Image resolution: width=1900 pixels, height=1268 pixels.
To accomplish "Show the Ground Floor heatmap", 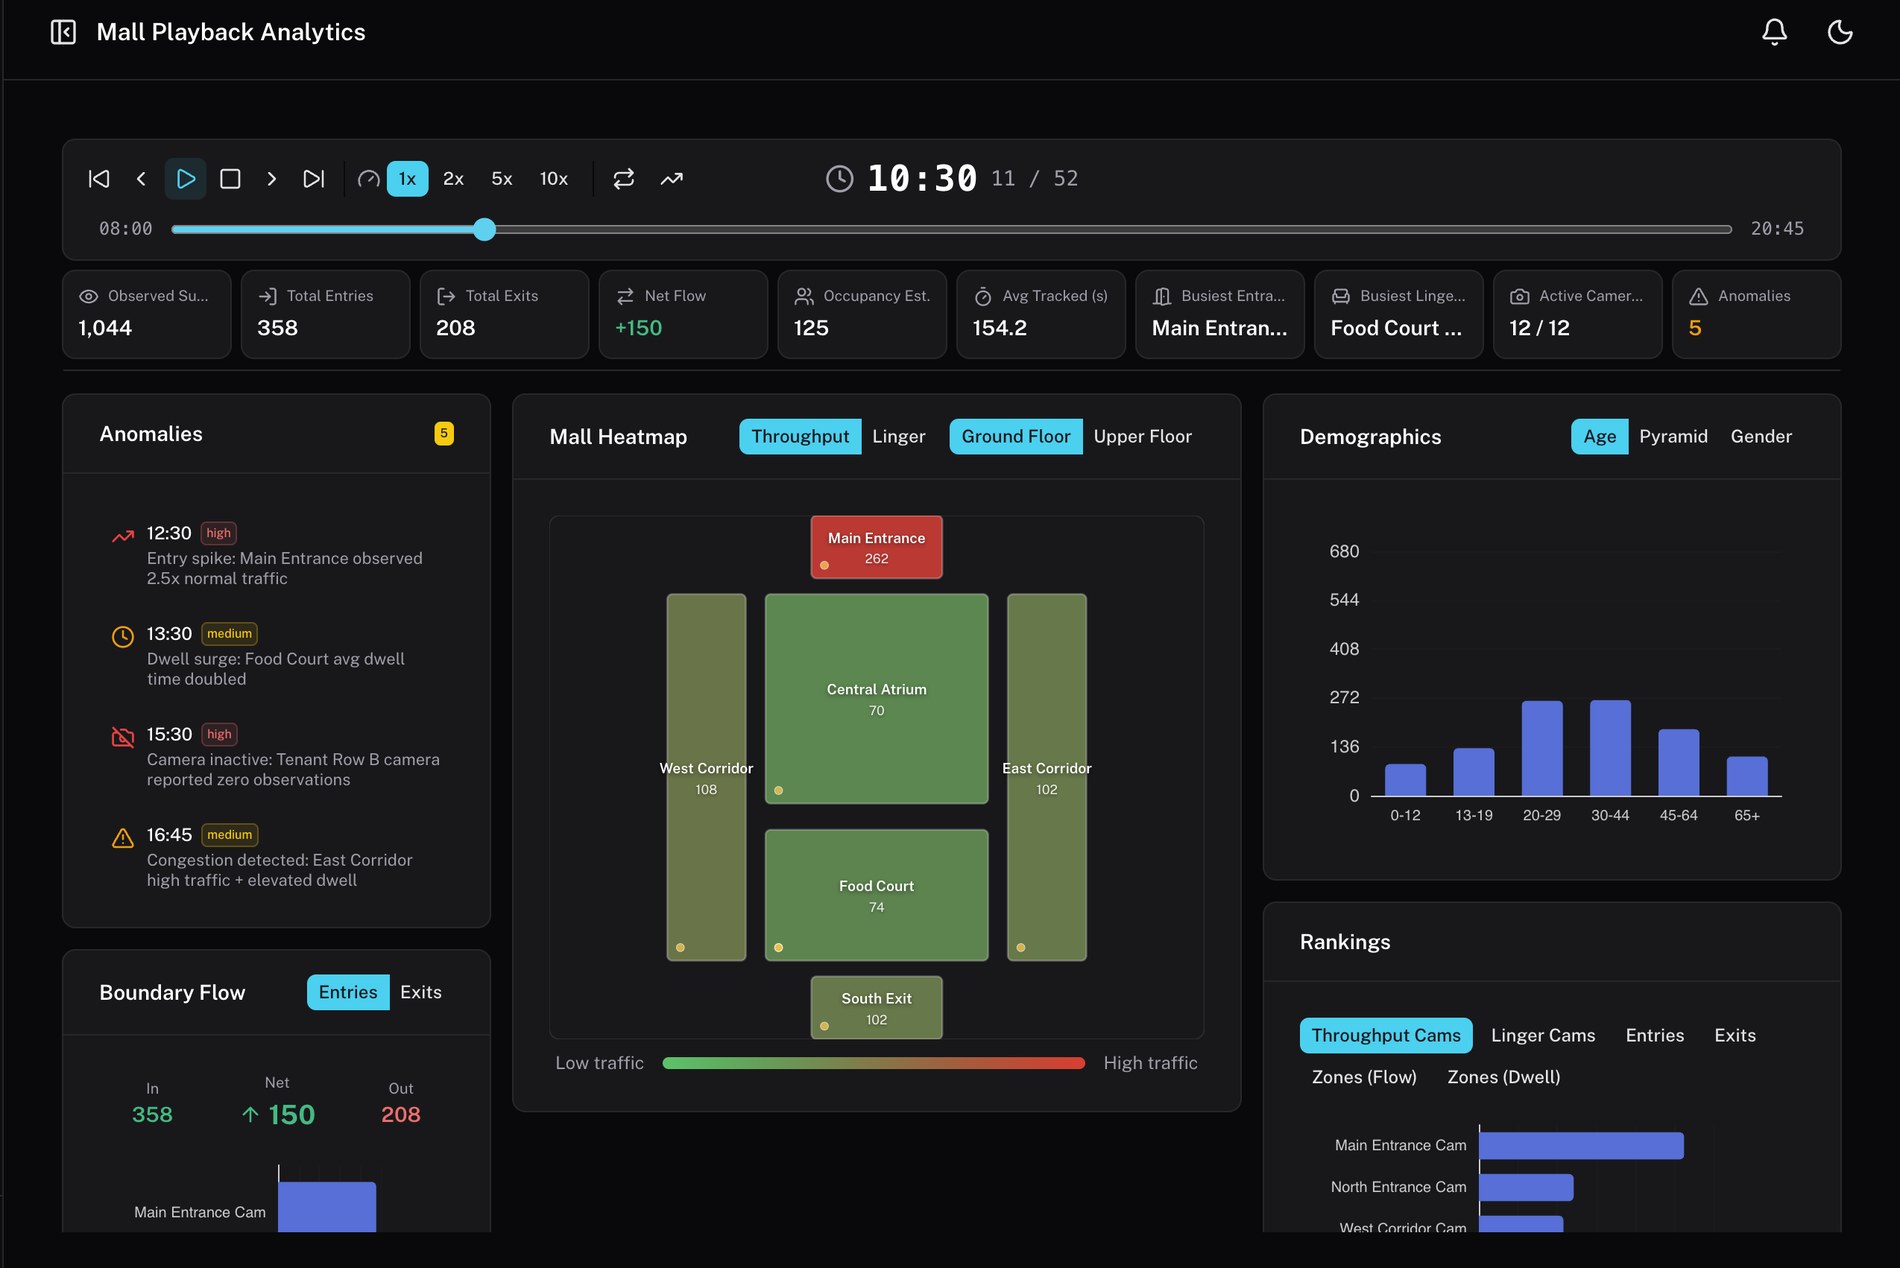I will tap(1016, 437).
